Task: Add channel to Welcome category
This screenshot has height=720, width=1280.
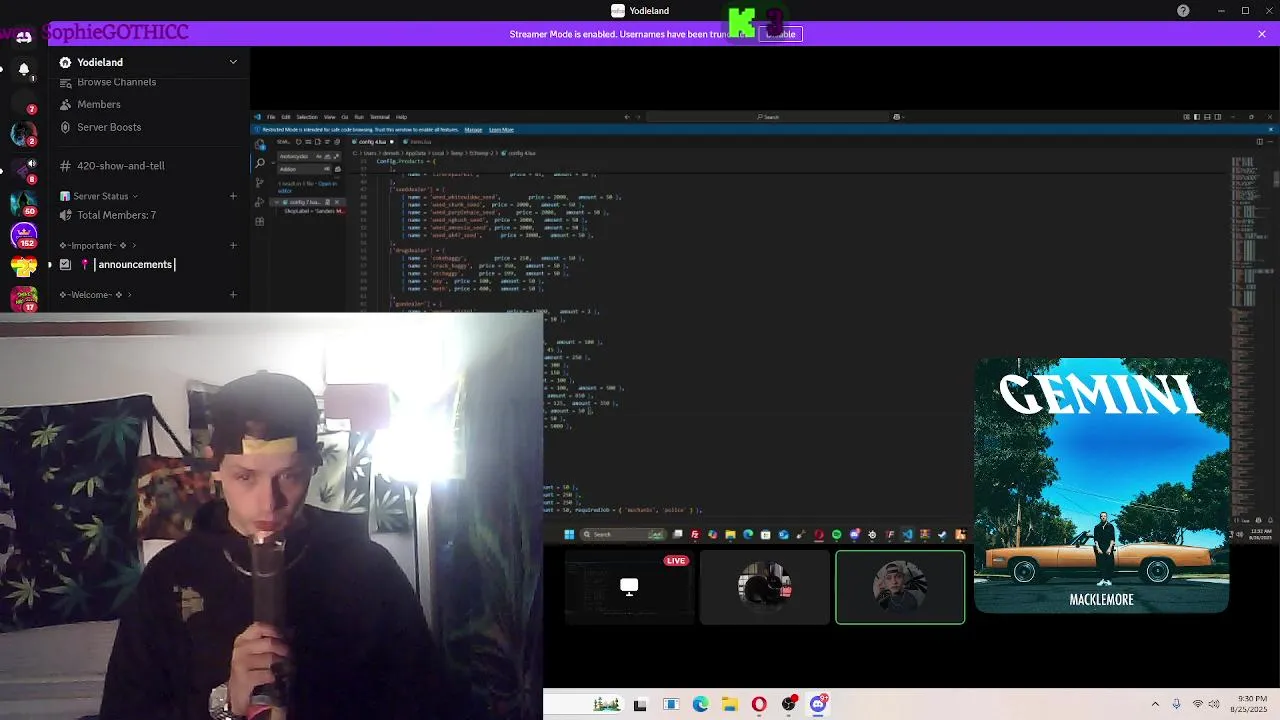Action: click(x=233, y=294)
